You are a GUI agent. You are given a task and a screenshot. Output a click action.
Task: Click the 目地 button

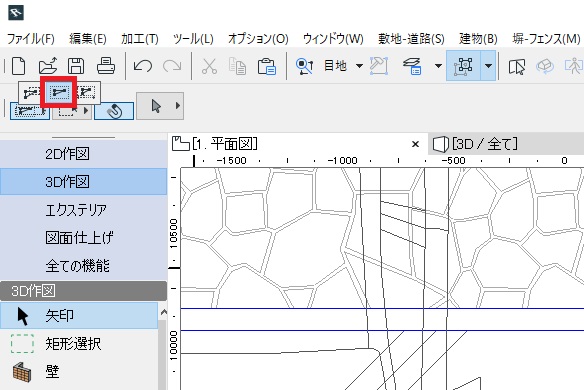(x=335, y=66)
